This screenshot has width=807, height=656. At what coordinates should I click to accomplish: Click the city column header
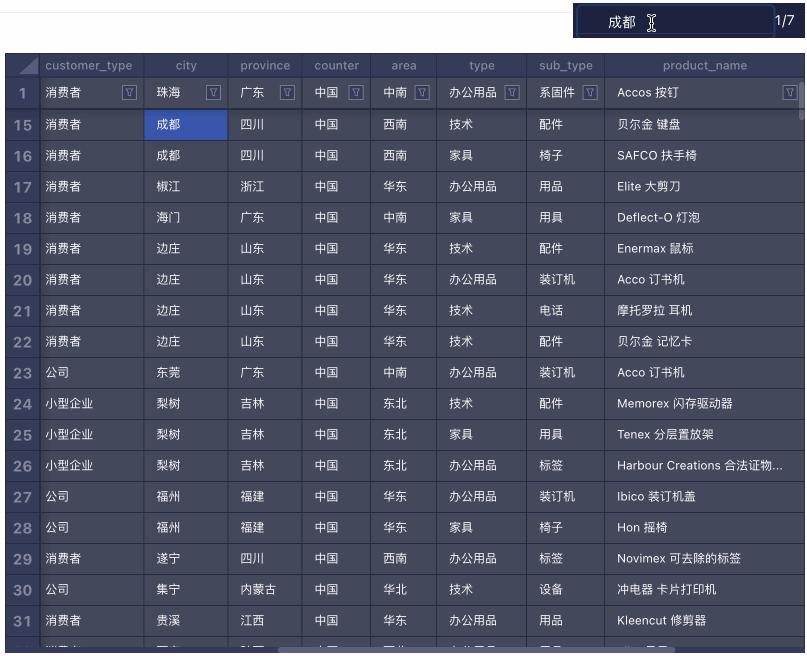[x=186, y=65]
